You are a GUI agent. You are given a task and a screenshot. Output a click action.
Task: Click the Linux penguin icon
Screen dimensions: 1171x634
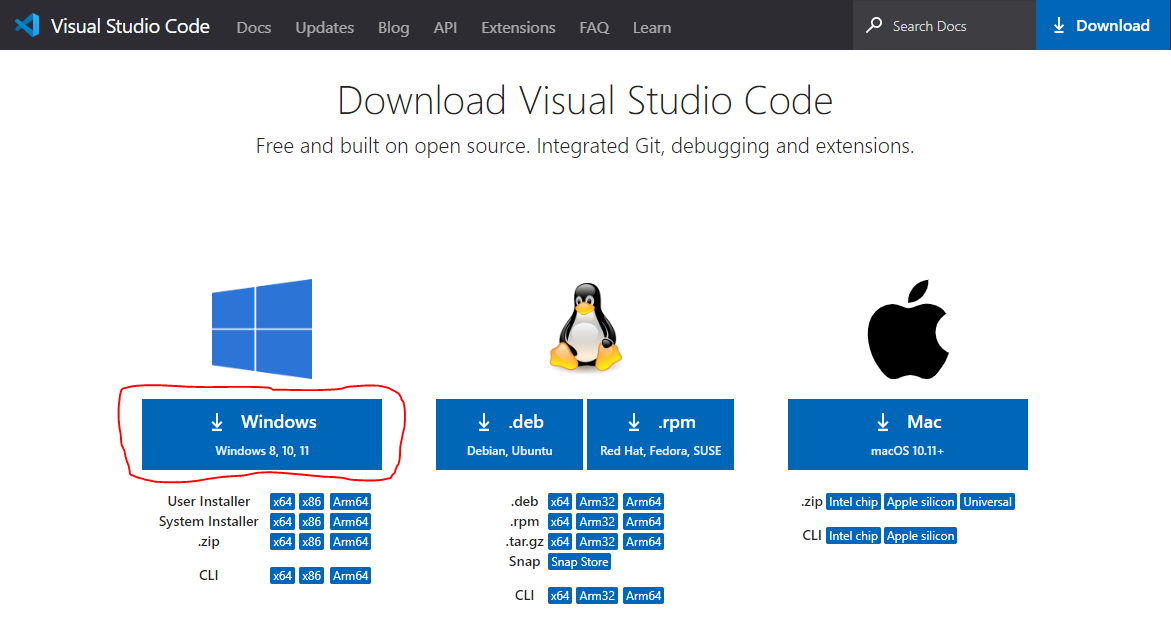click(x=584, y=325)
